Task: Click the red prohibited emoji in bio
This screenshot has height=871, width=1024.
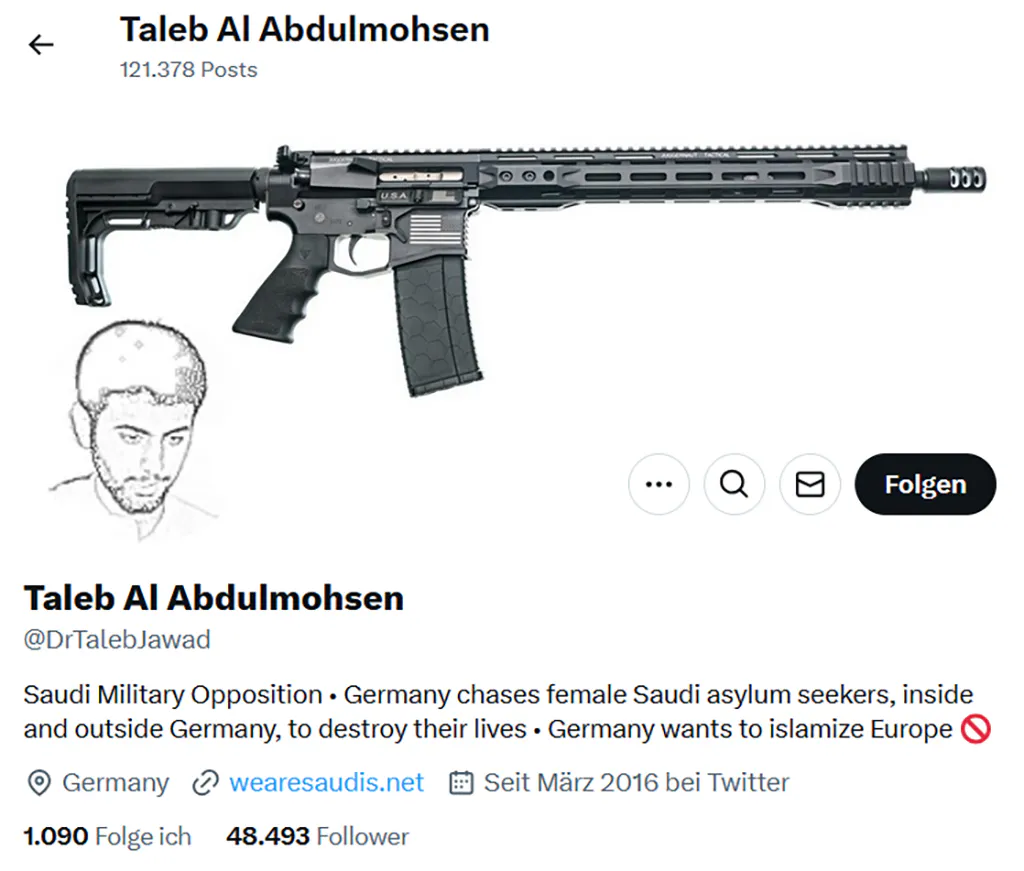Action: [975, 729]
